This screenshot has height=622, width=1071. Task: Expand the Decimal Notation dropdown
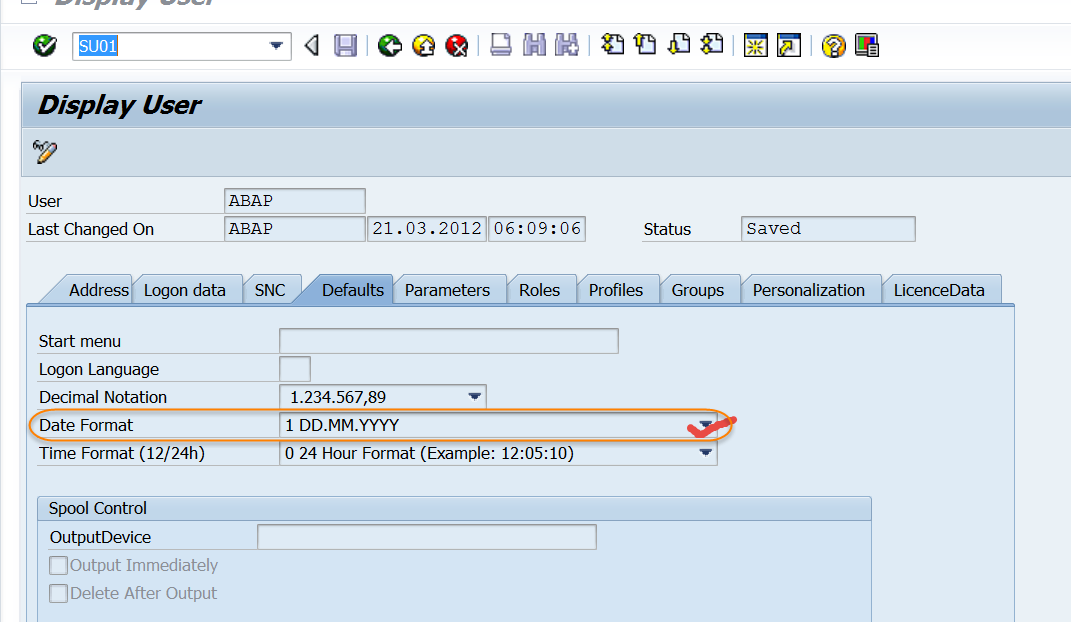tap(474, 397)
